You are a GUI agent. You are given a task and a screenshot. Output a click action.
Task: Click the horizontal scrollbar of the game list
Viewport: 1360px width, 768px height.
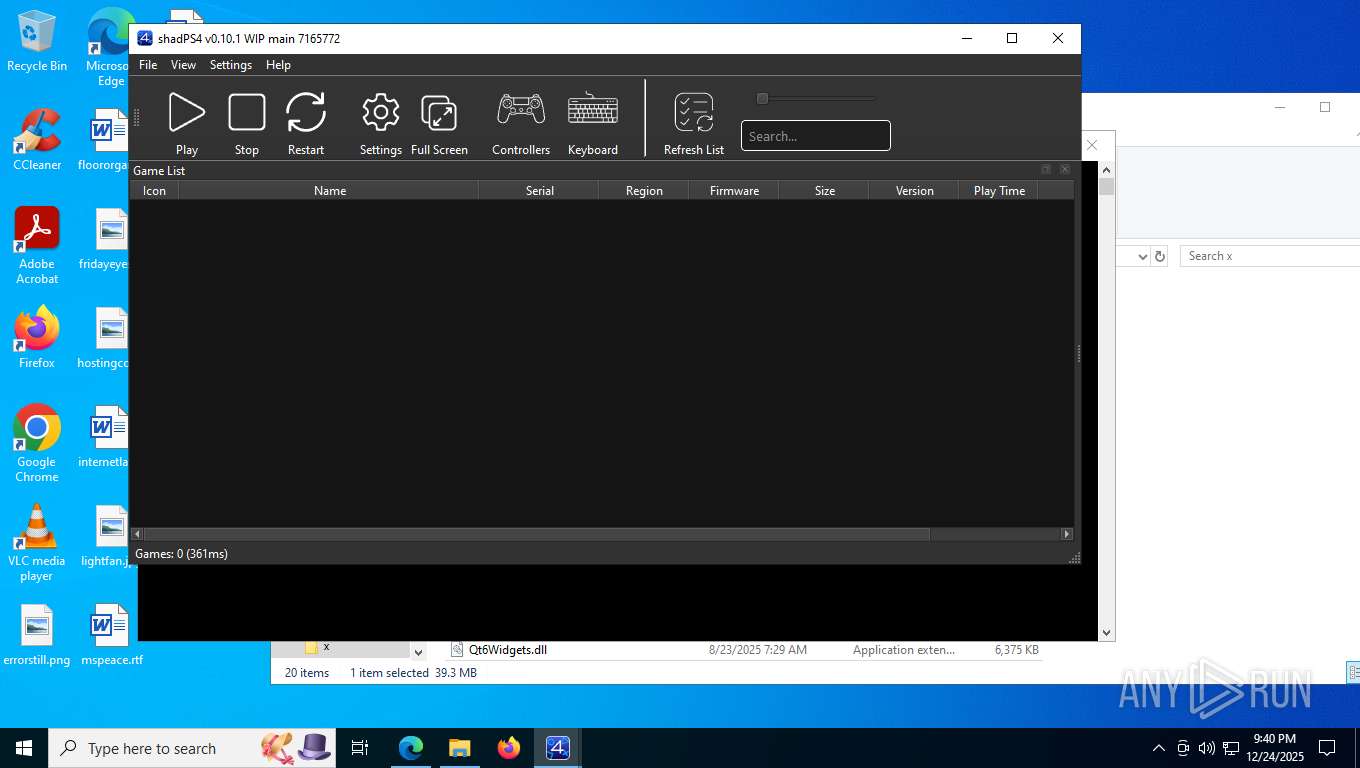pyautogui.click(x=537, y=534)
